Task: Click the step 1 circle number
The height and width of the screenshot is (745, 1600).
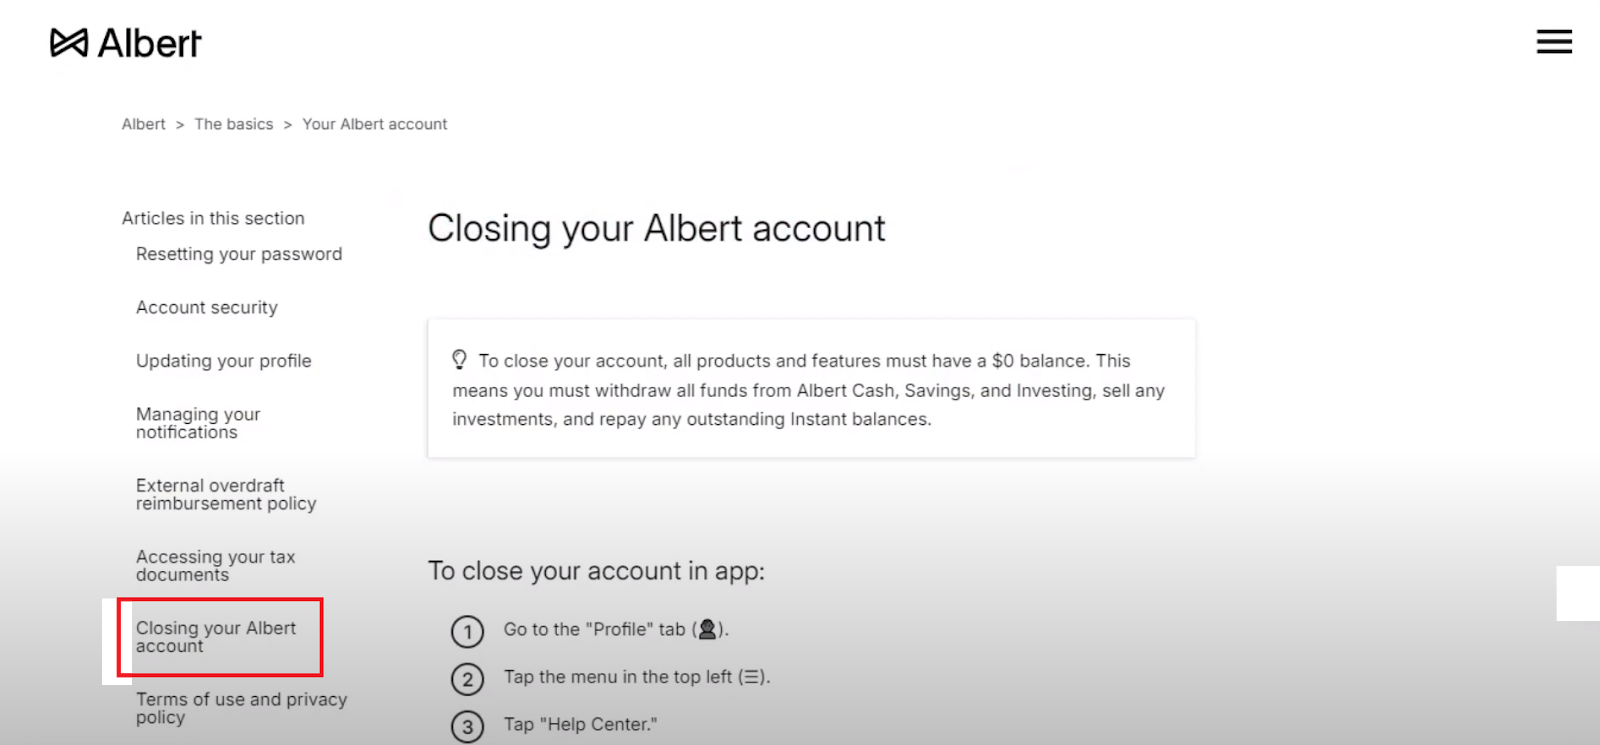Action: [467, 632]
